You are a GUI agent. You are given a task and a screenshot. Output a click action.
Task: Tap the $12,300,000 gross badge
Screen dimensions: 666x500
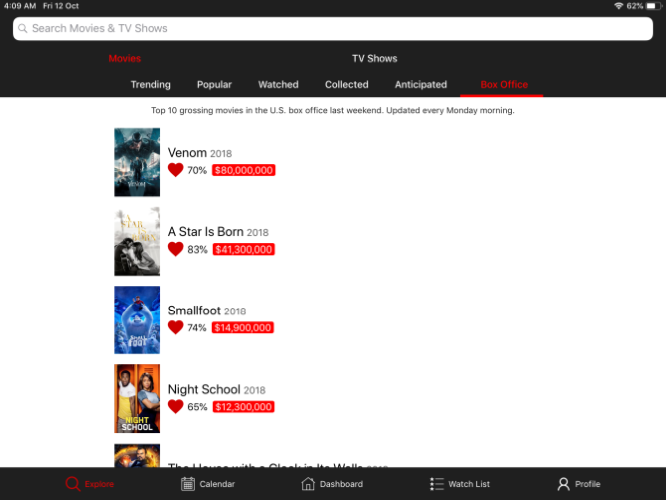(243, 407)
